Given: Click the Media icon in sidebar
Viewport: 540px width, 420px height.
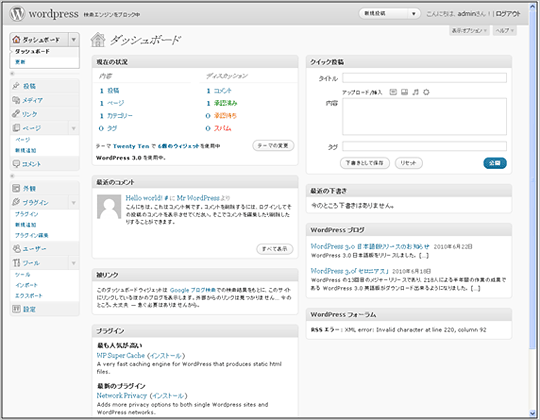Looking at the screenshot, I should click(x=16, y=100).
